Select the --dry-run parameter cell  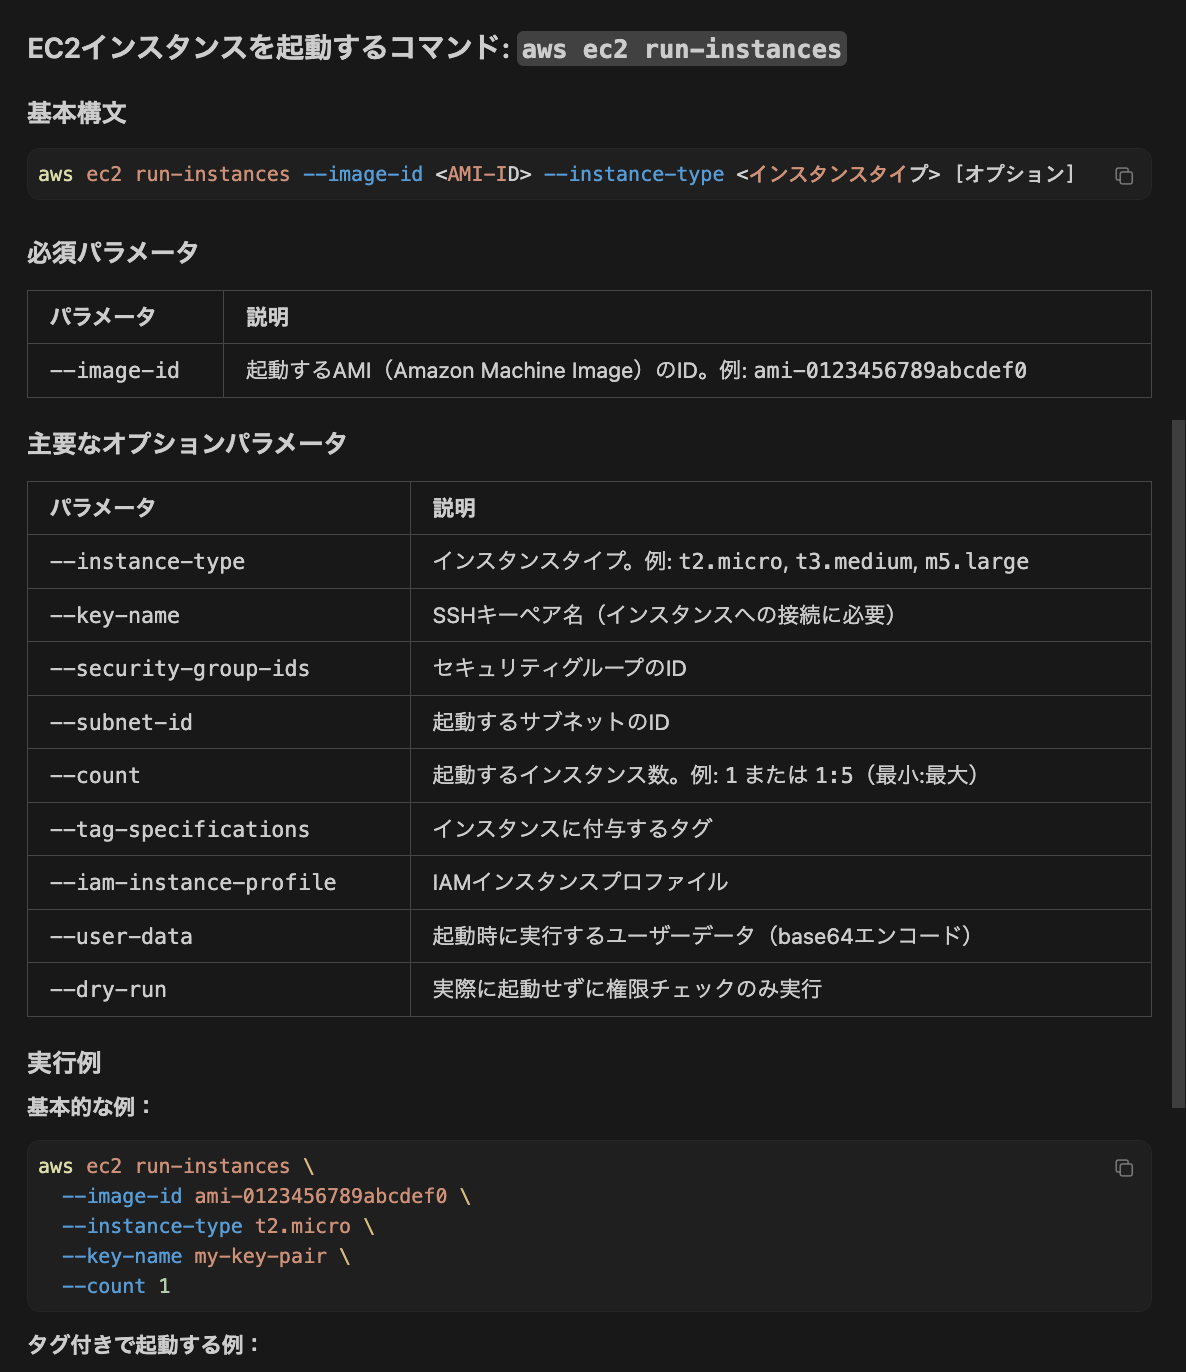(108, 989)
